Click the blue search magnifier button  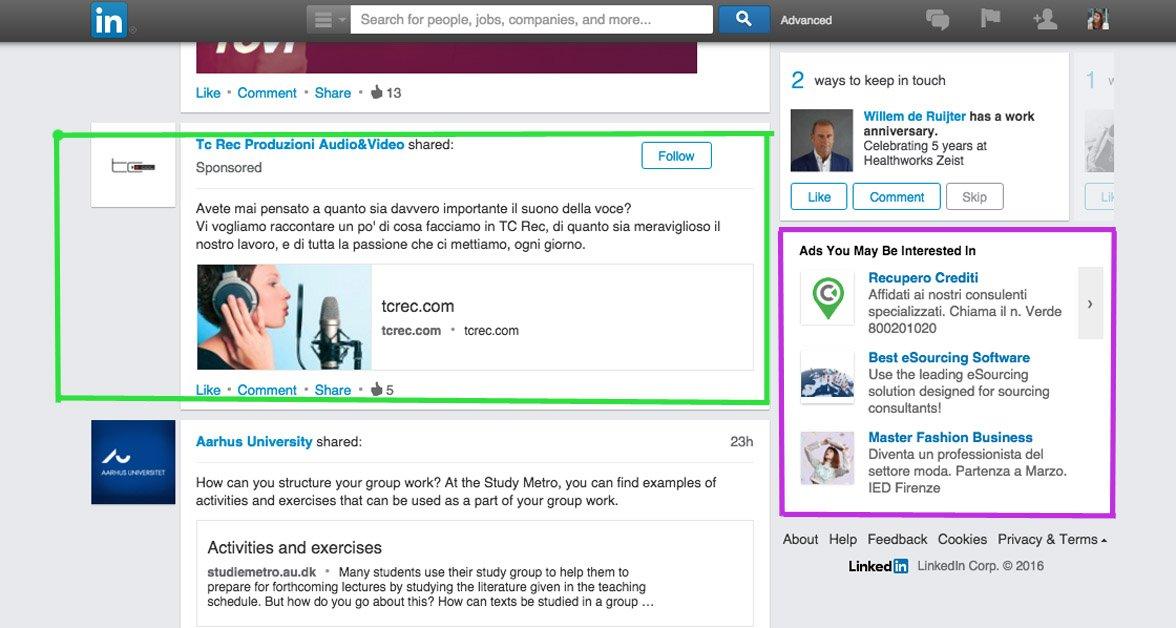743,20
